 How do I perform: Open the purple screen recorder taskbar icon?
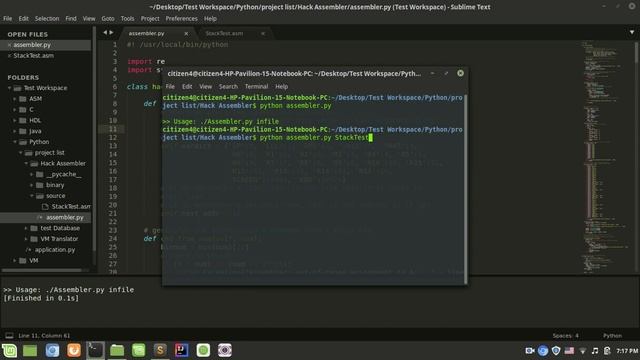(x=225, y=350)
